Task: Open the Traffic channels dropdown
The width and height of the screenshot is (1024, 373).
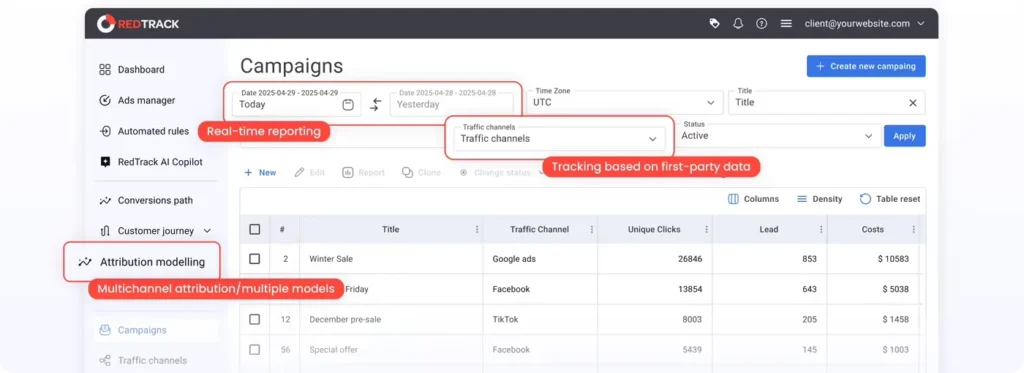Action: [x=559, y=138]
